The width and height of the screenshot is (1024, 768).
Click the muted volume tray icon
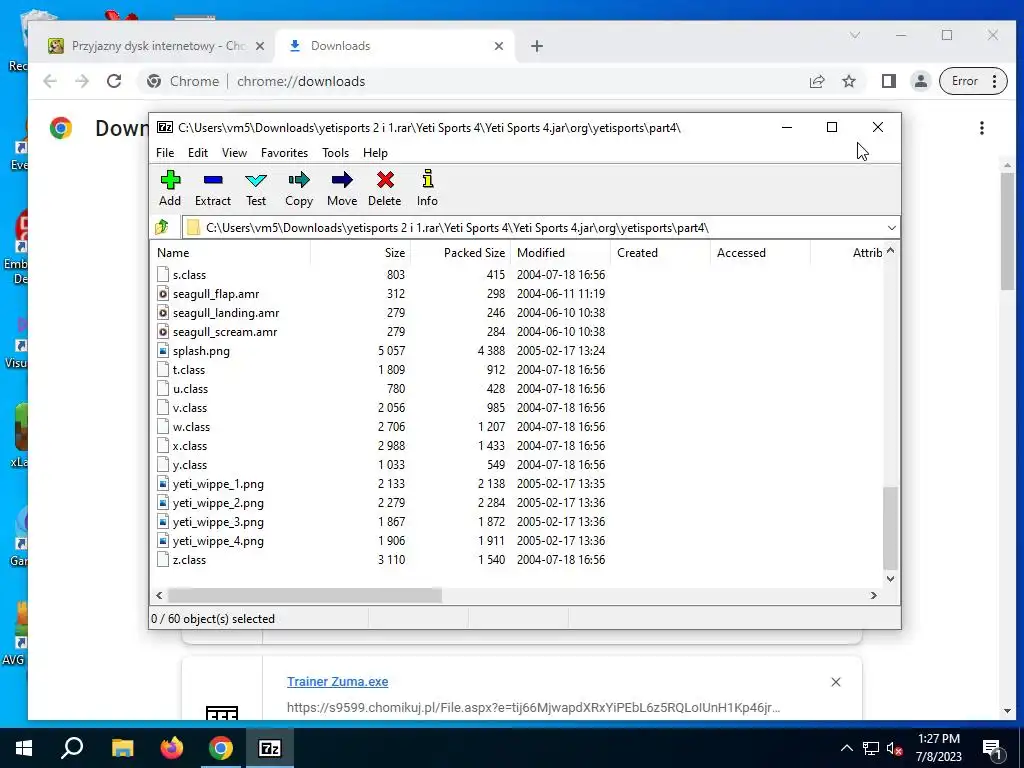[894, 748]
